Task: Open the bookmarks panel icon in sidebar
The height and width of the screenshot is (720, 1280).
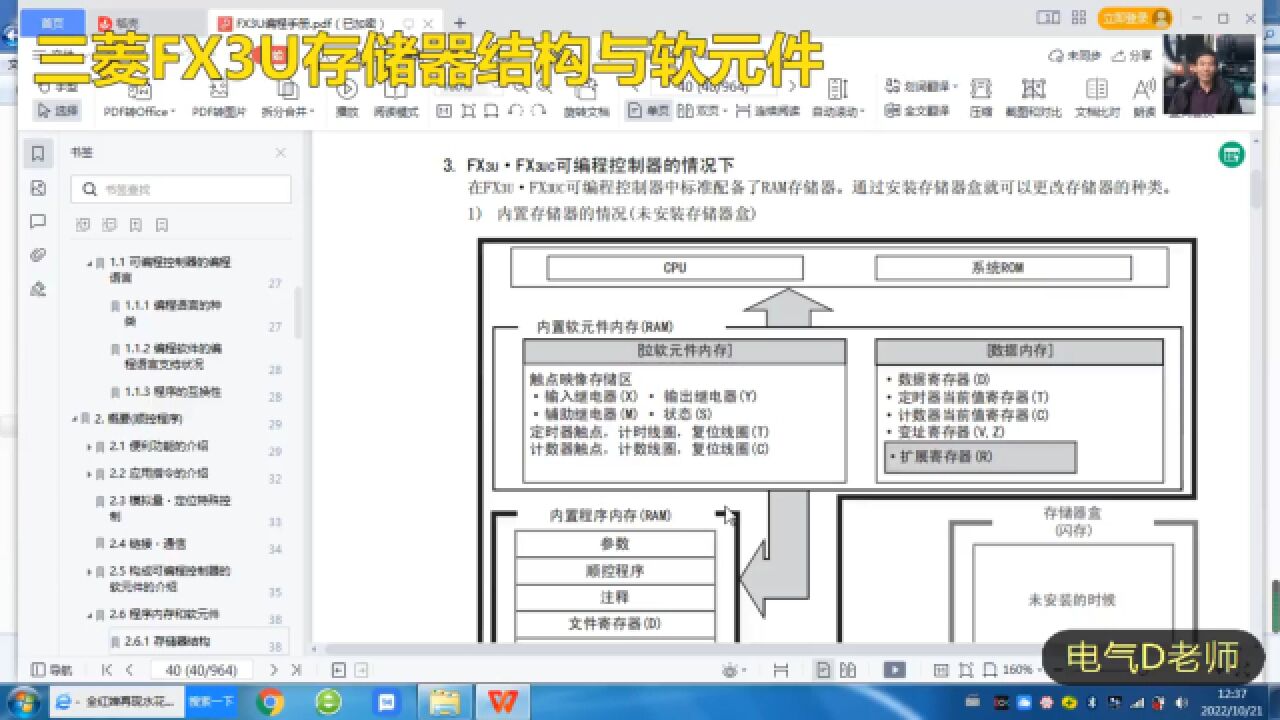Action: (38, 154)
